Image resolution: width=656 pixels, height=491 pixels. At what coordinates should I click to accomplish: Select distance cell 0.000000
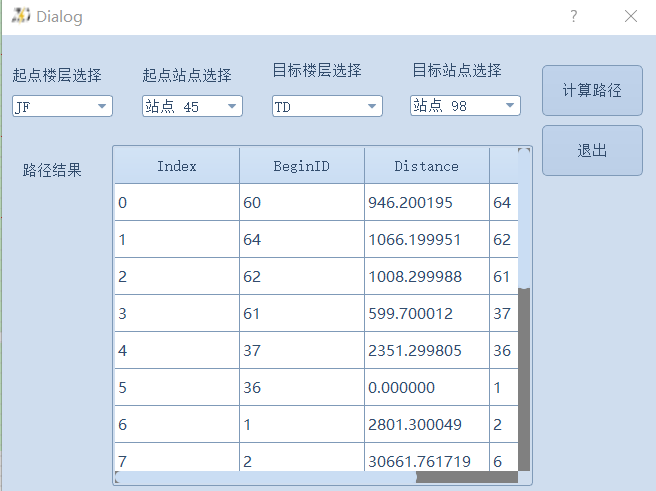[427, 387]
